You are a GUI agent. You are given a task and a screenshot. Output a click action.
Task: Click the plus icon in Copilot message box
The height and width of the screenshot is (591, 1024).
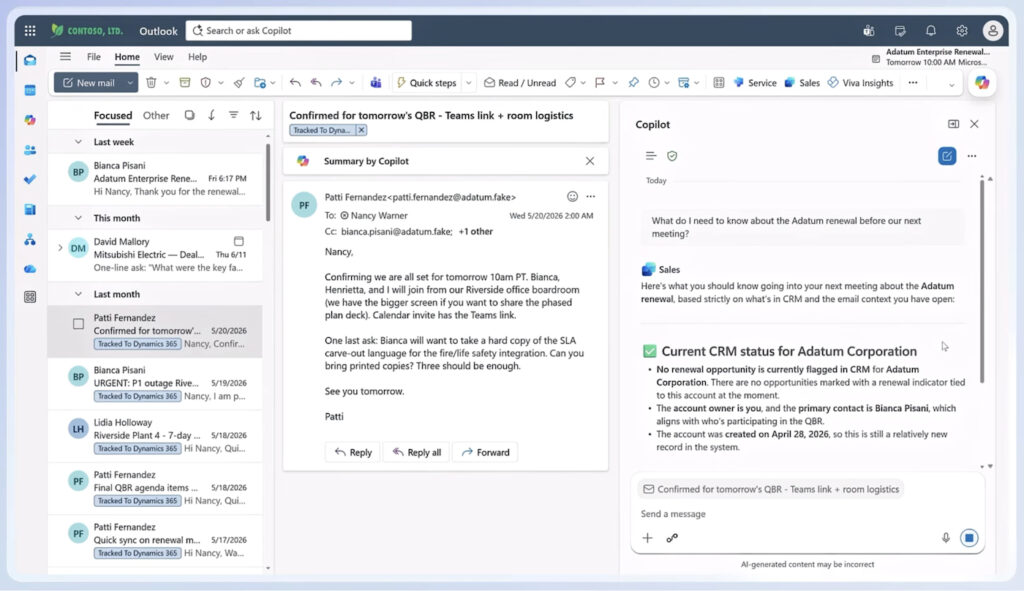coord(647,538)
